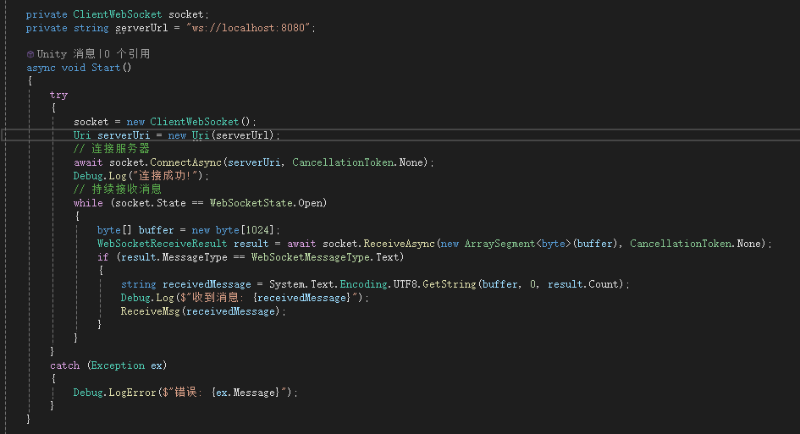Open the '0 个引用' references link
Viewport: 800px width, 434px height.
click(x=127, y=54)
